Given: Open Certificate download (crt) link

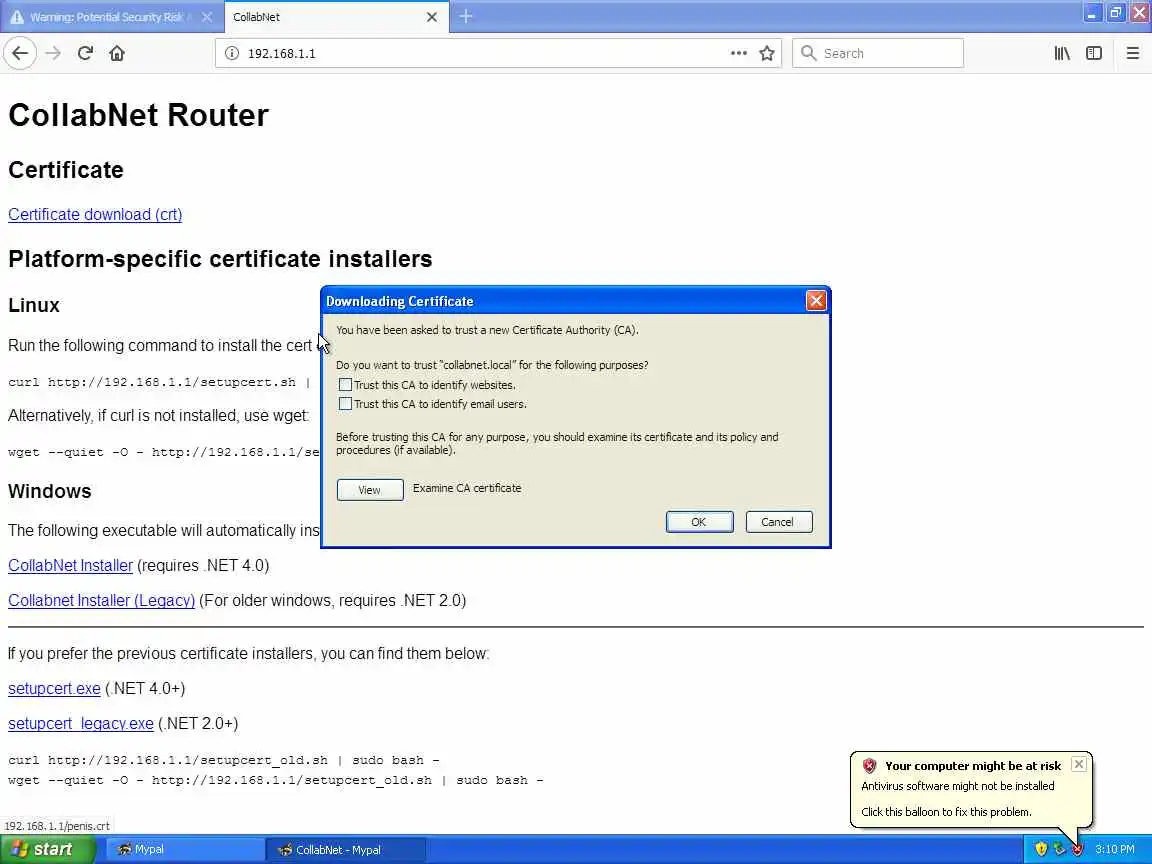Looking at the screenshot, I should 95,215.
